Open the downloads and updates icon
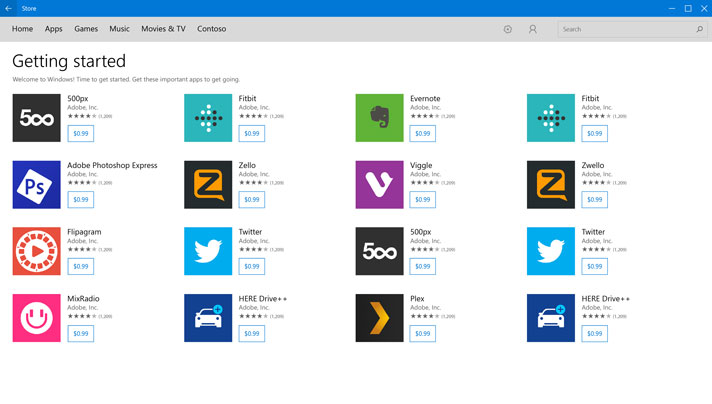The image size is (712, 404). pyautogui.click(x=508, y=29)
